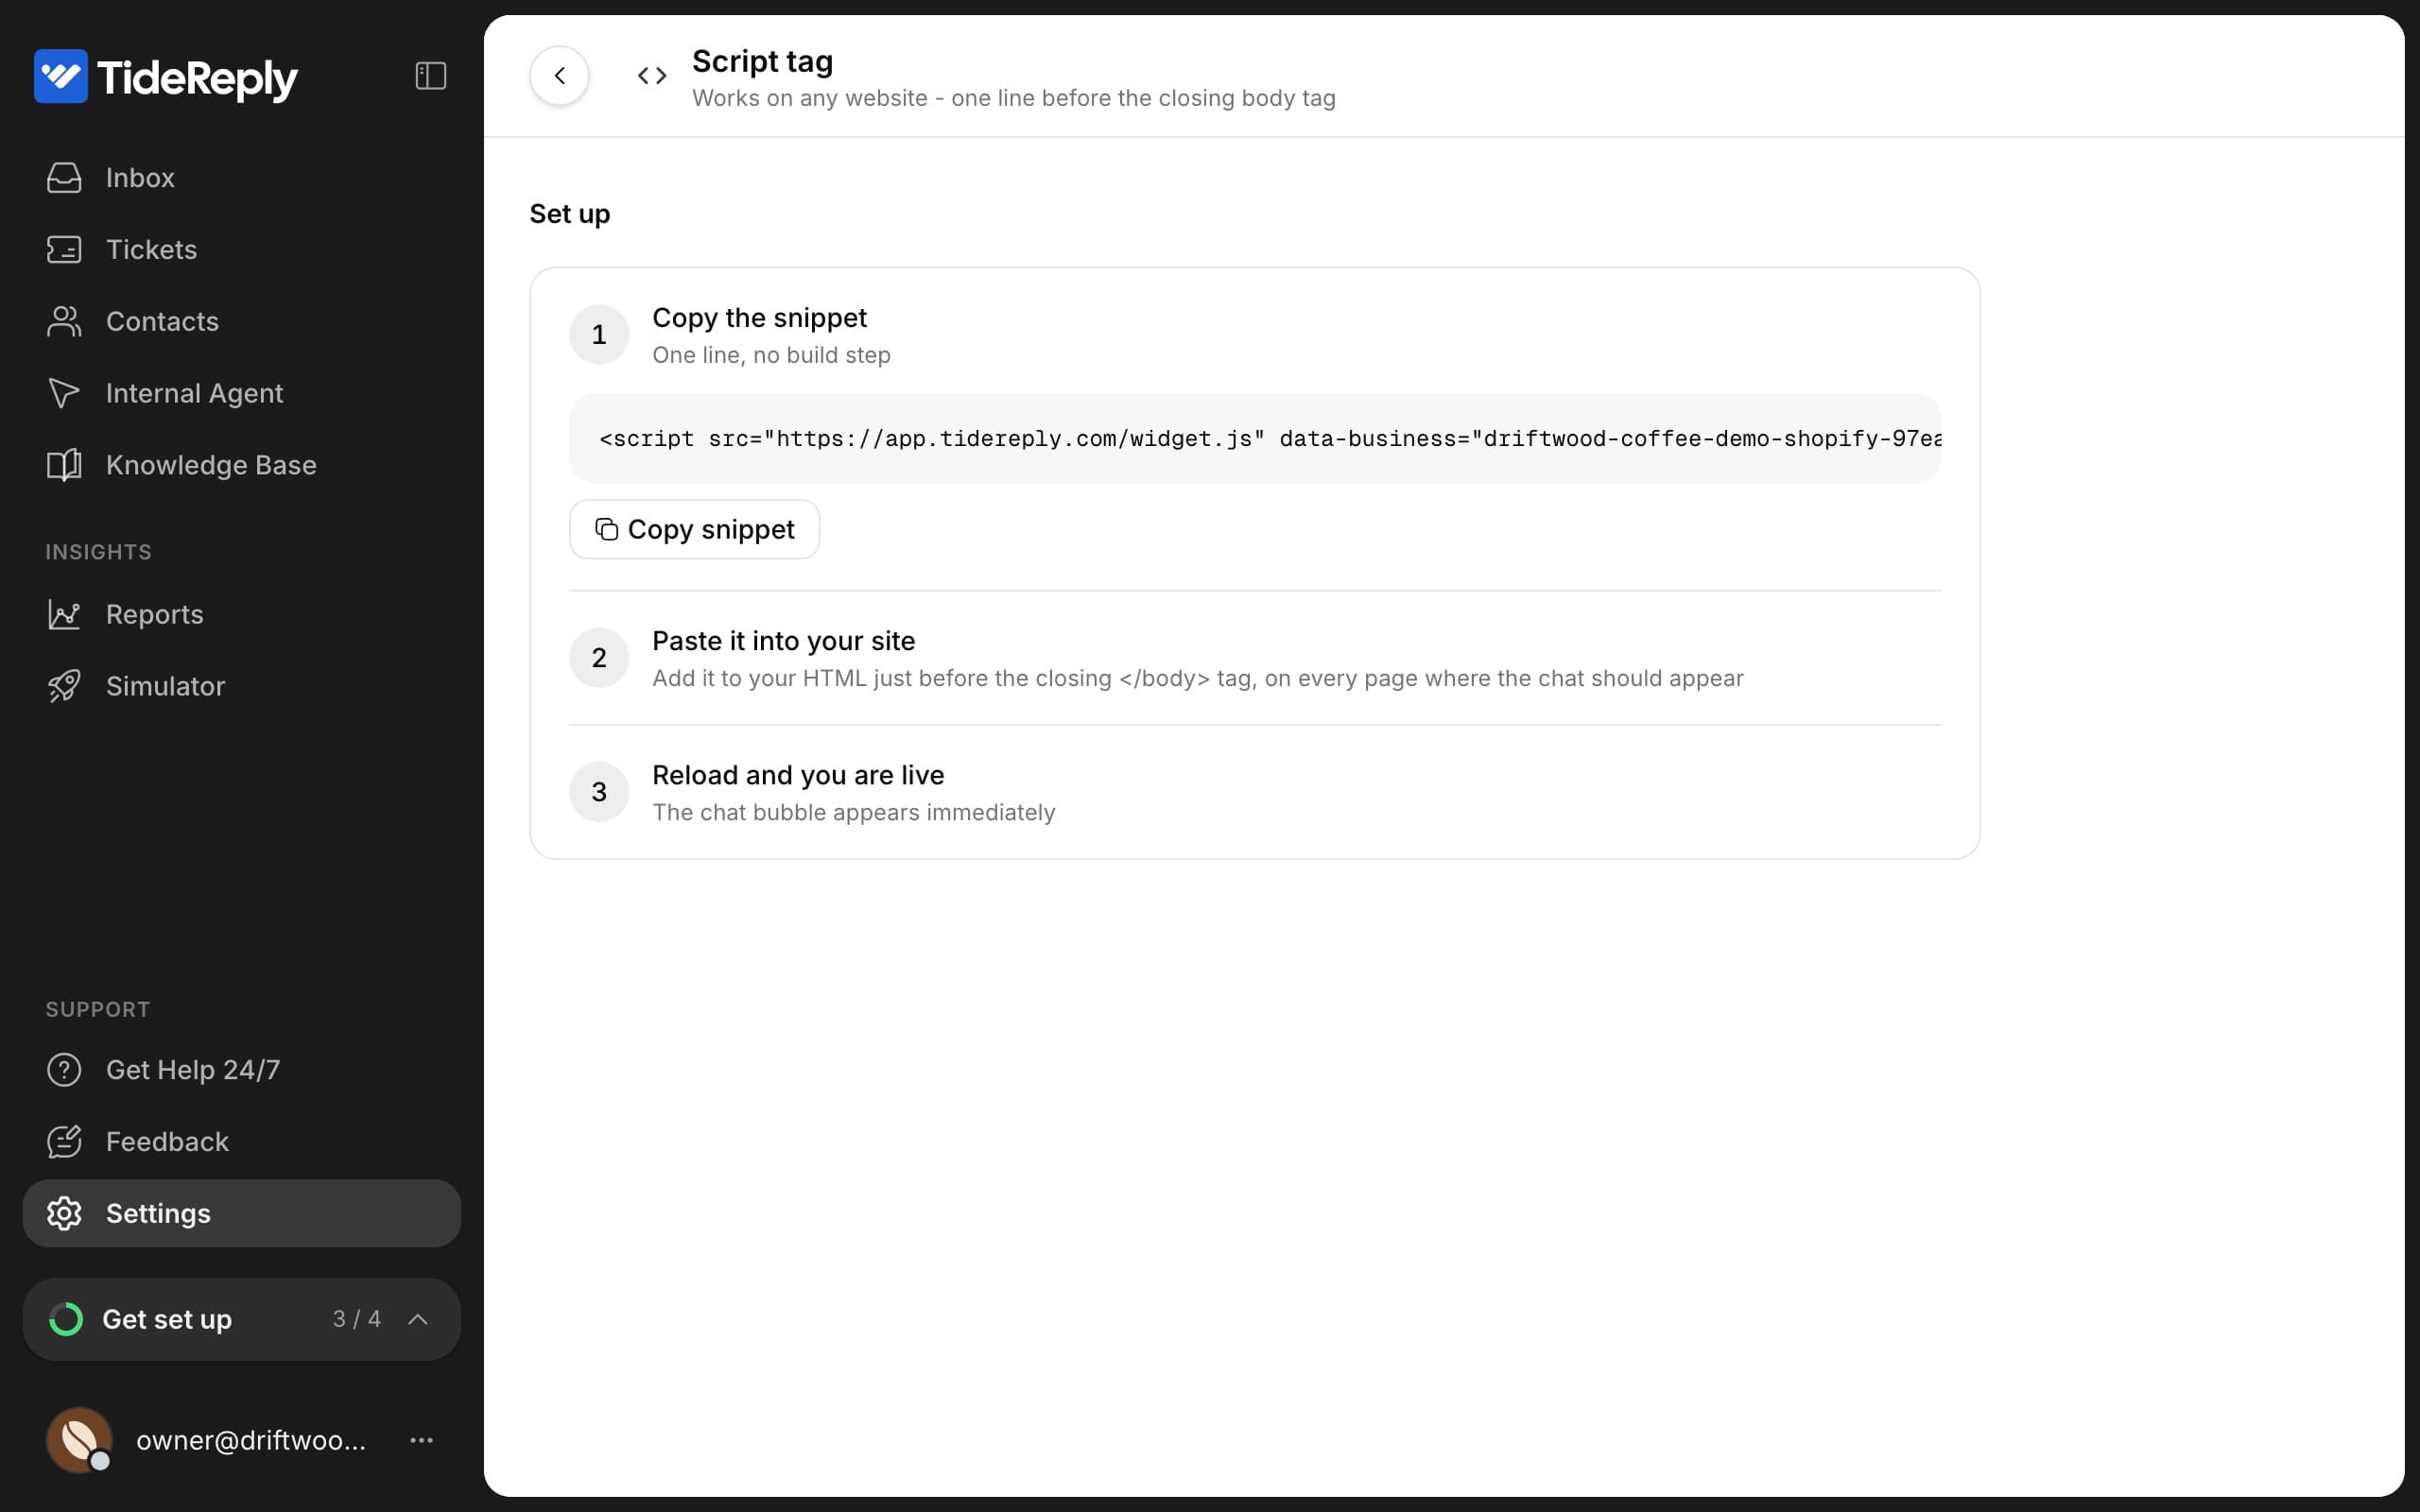Click the Copy snippet button label

coord(711,530)
